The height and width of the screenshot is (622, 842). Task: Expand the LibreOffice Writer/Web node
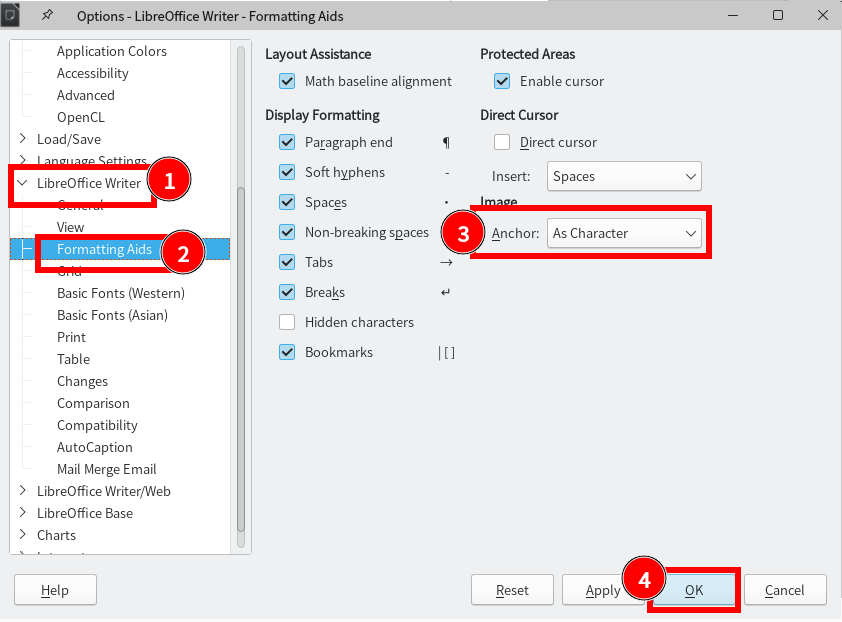point(23,490)
